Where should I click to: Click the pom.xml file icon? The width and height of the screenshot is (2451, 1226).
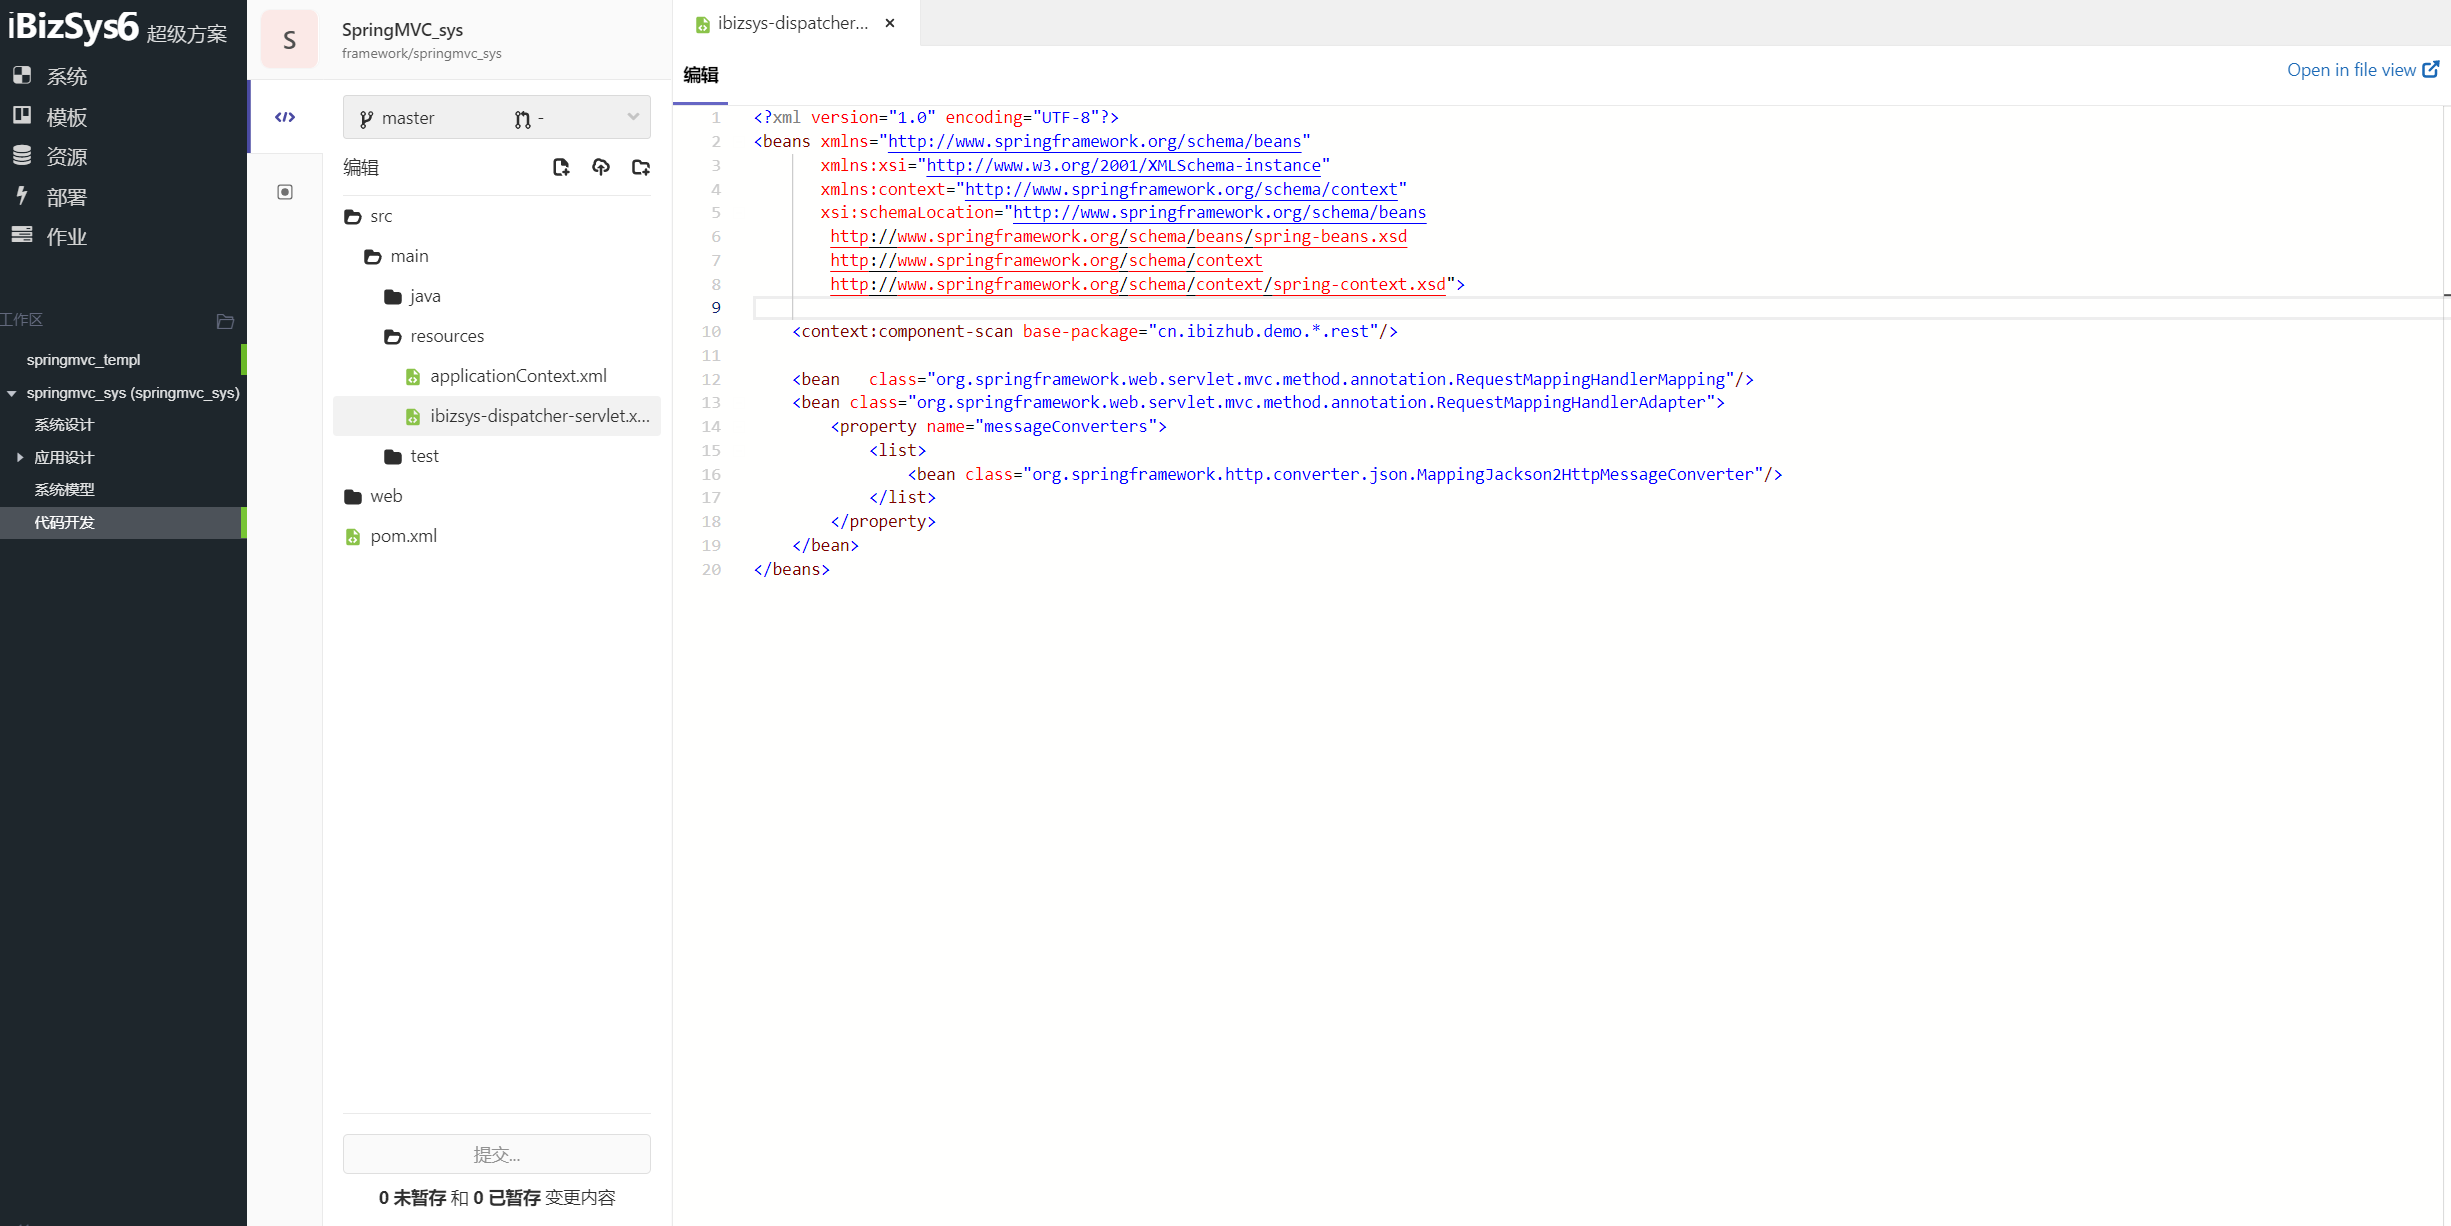[352, 537]
